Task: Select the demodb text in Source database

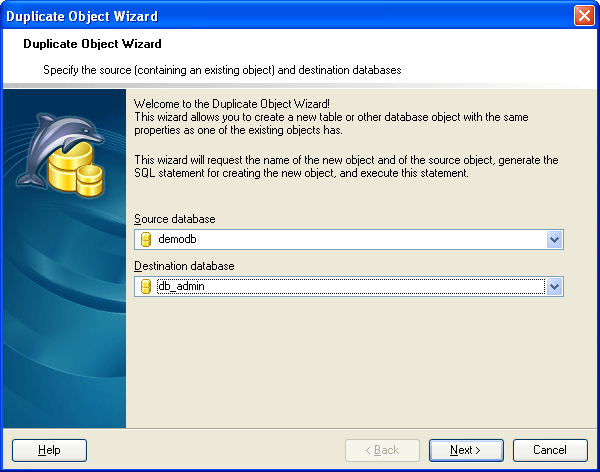Action: click(179, 239)
